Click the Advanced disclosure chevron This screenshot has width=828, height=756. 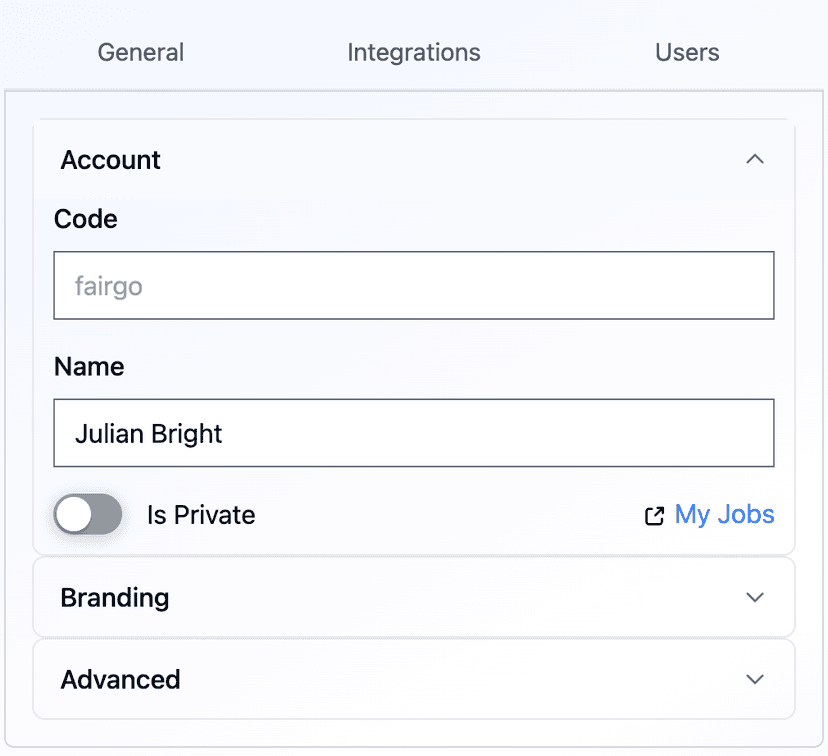(x=756, y=679)
